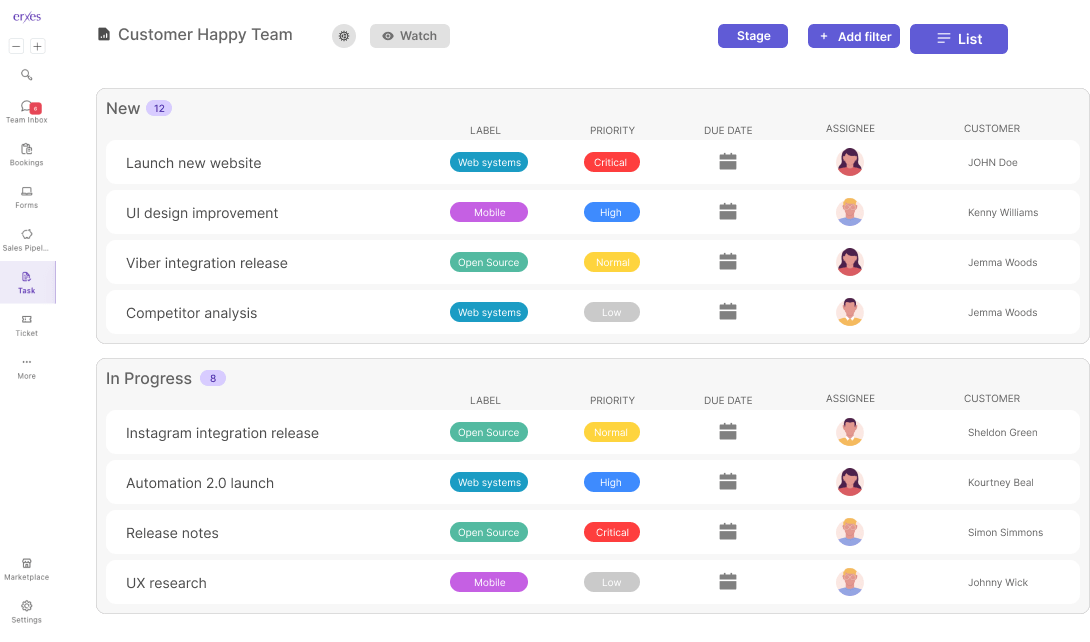This screenshot has height=642, width=1090.
Task: Click Open Source label on Viber integration release
Action: [x=489, y=262]
